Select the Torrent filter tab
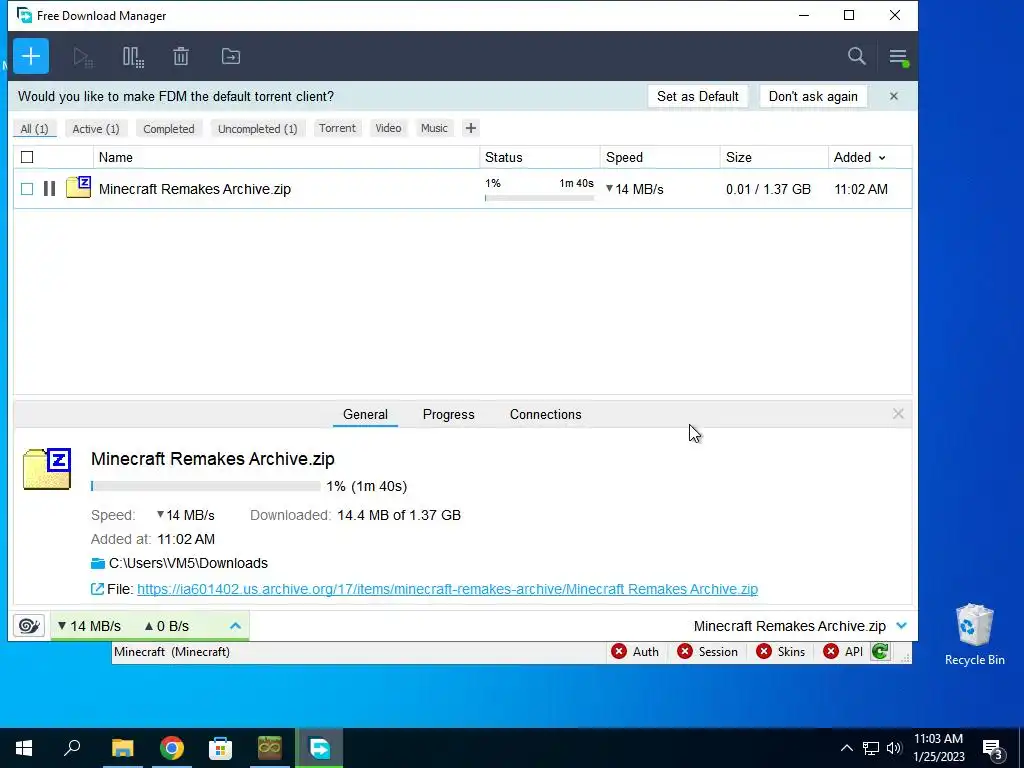 [x=337, y=128]
